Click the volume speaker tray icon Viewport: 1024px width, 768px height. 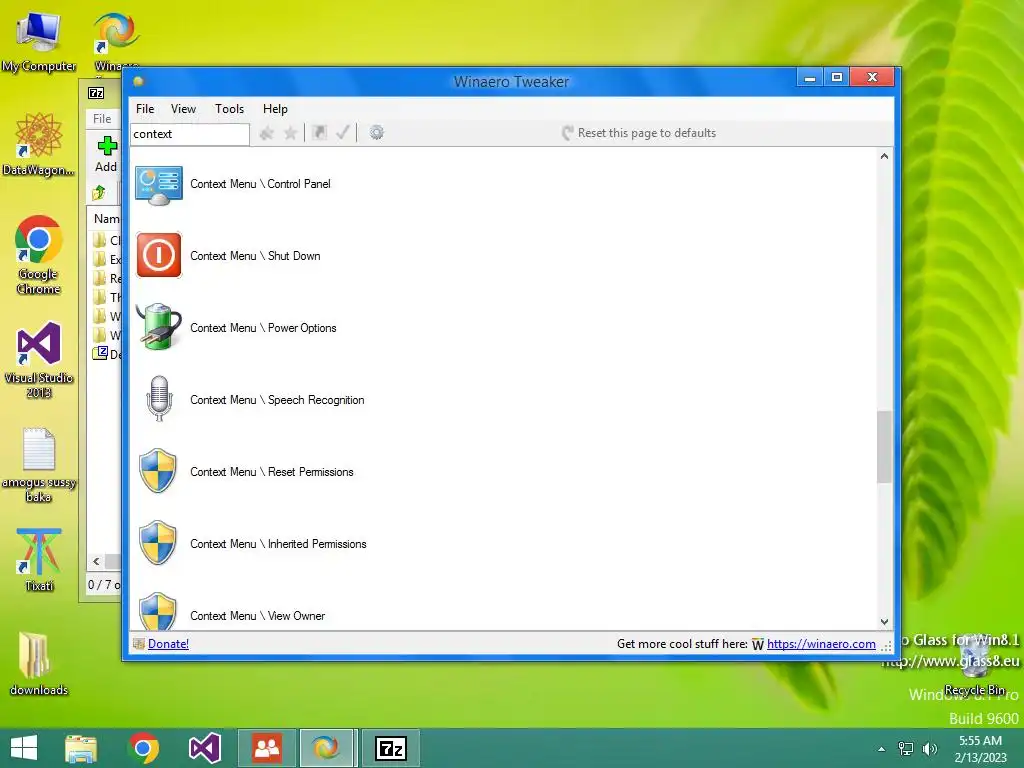click(x=929, y=749)
